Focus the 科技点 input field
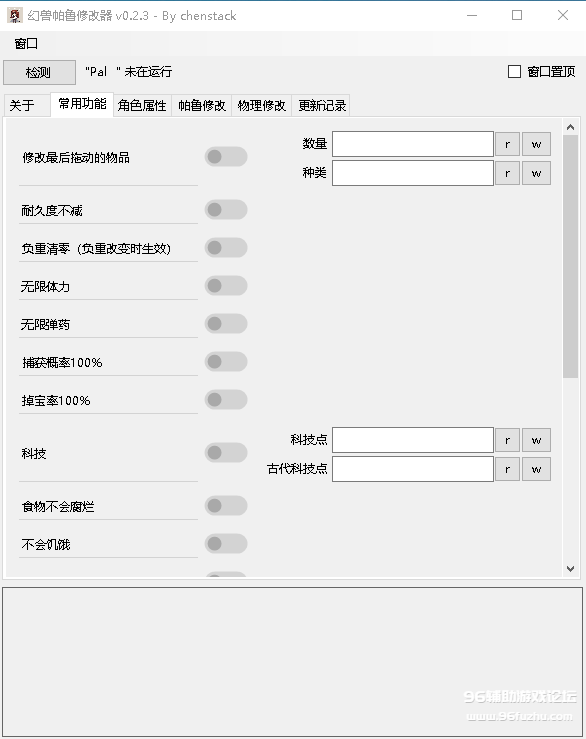Screen dimensions: 586x739 click(413, 440)
